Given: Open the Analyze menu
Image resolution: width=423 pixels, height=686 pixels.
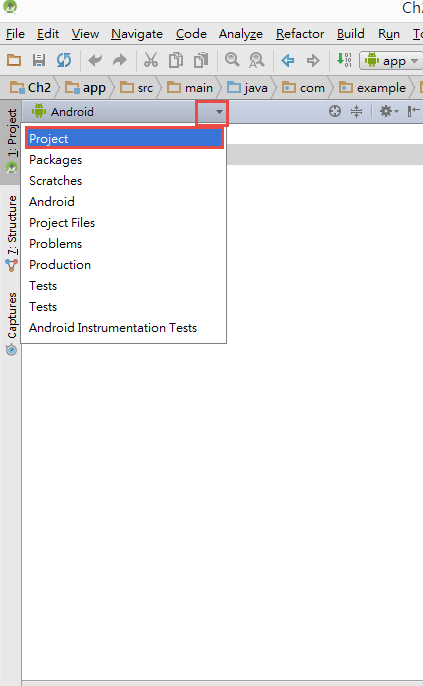Looking at the screenshot, I should tap(241, 34).
